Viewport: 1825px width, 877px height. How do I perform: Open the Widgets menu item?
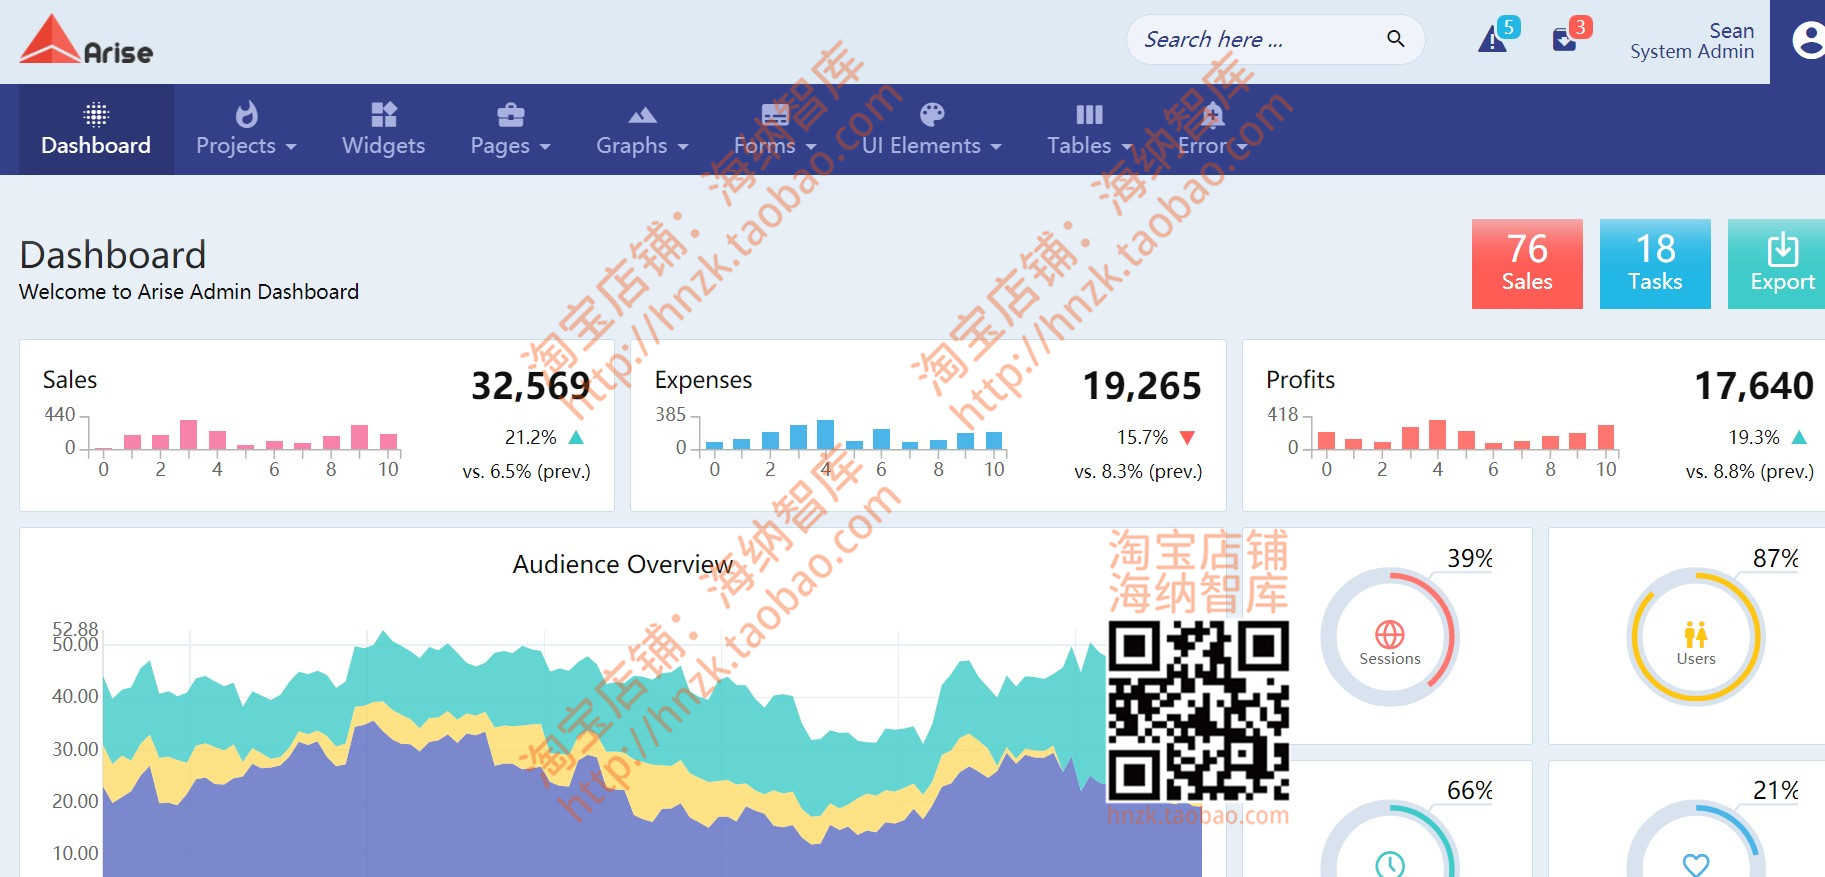pos(384,130)
